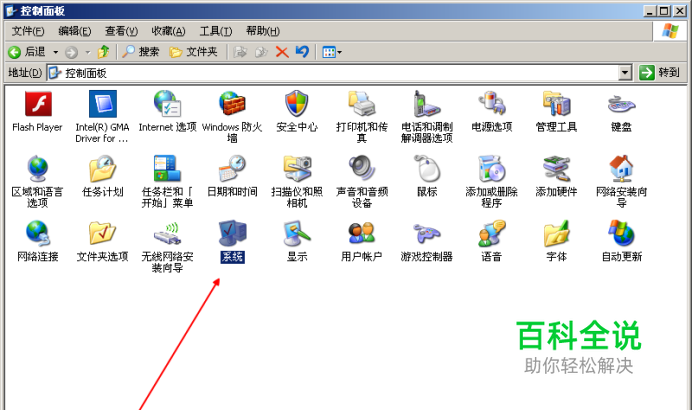Expand the back history dropdown arrow

[56, 52]
